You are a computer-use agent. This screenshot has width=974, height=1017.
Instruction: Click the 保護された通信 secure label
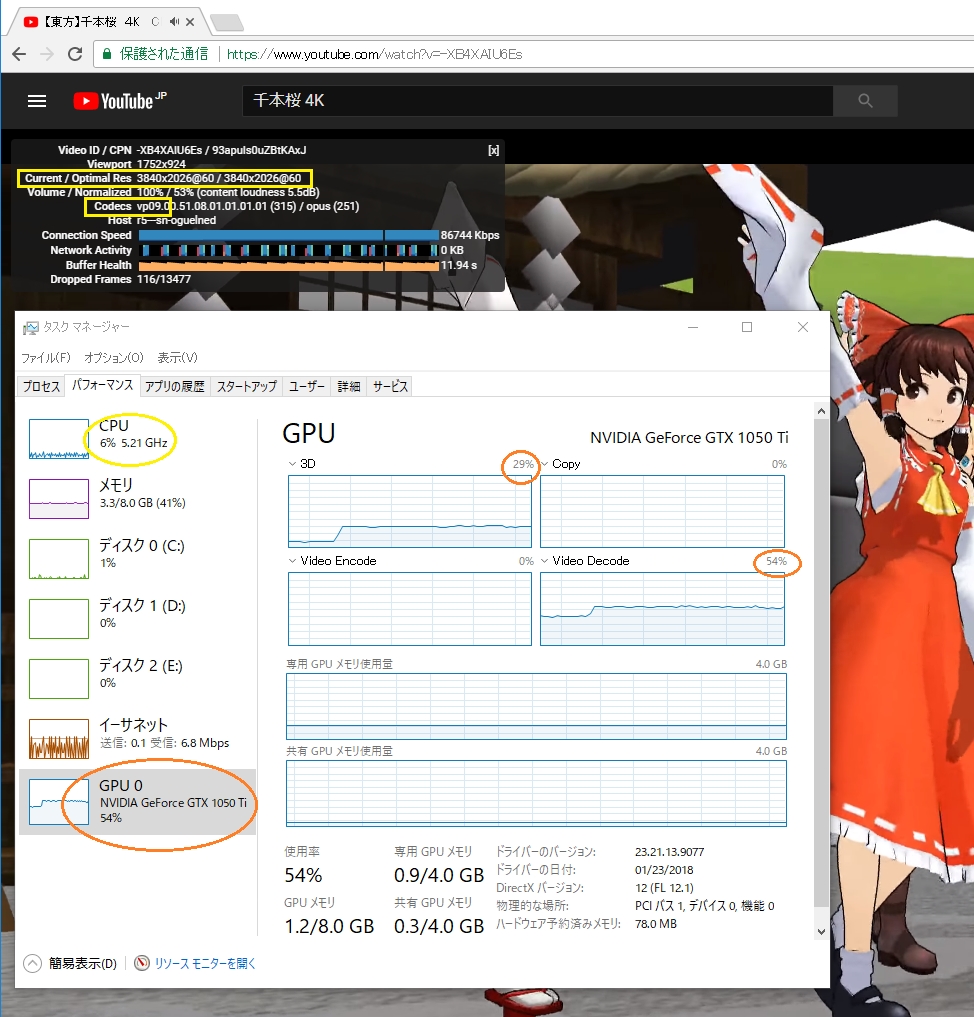pos(163,54)
